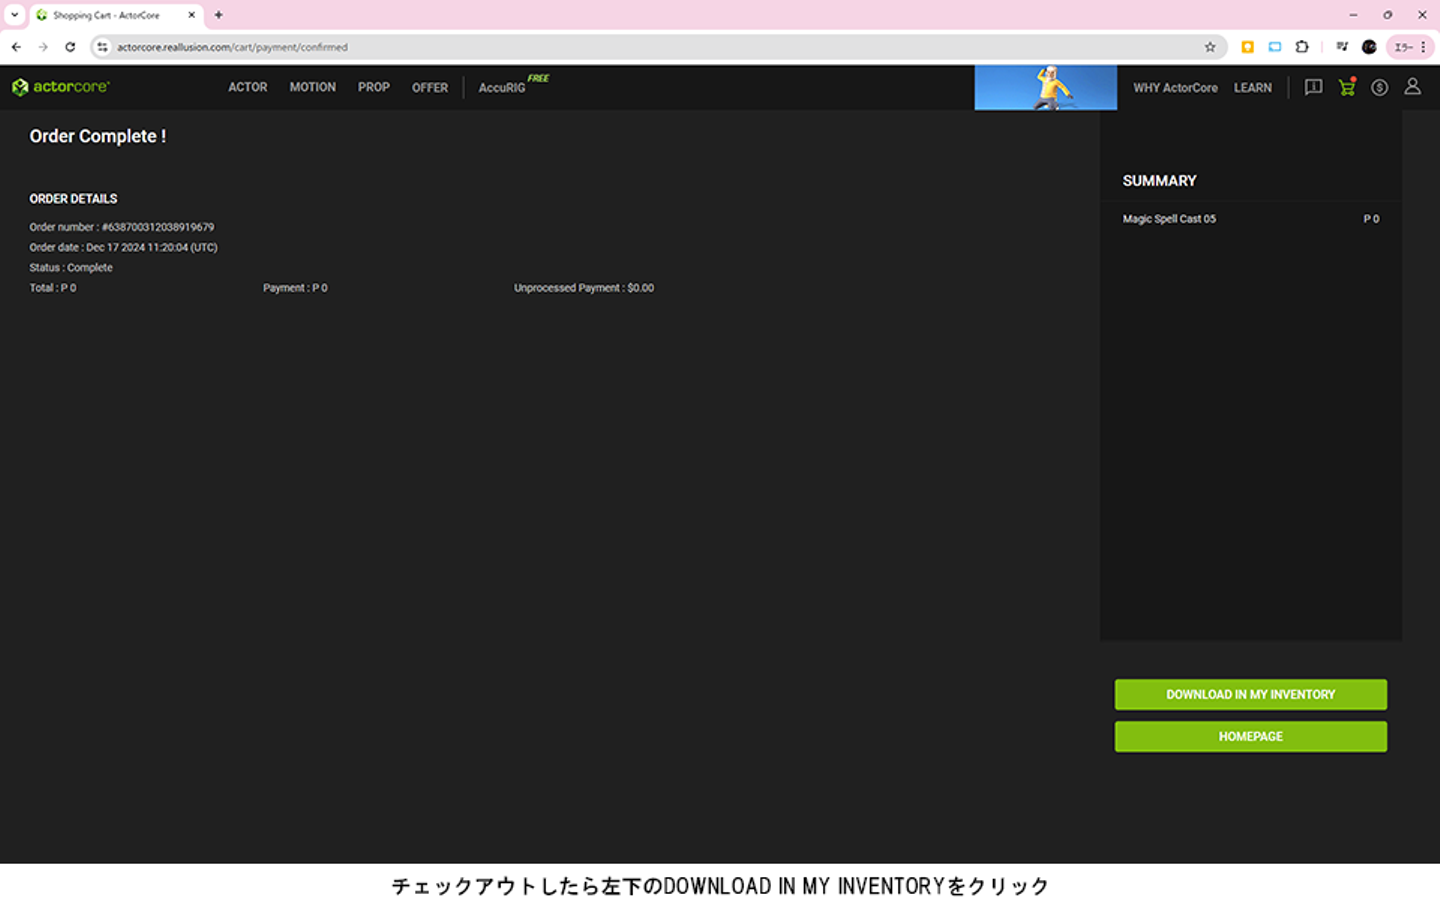Click the Magic Spell Cast 05 summary item
Screen dimensions: 1440x912
click(1169, 219)
